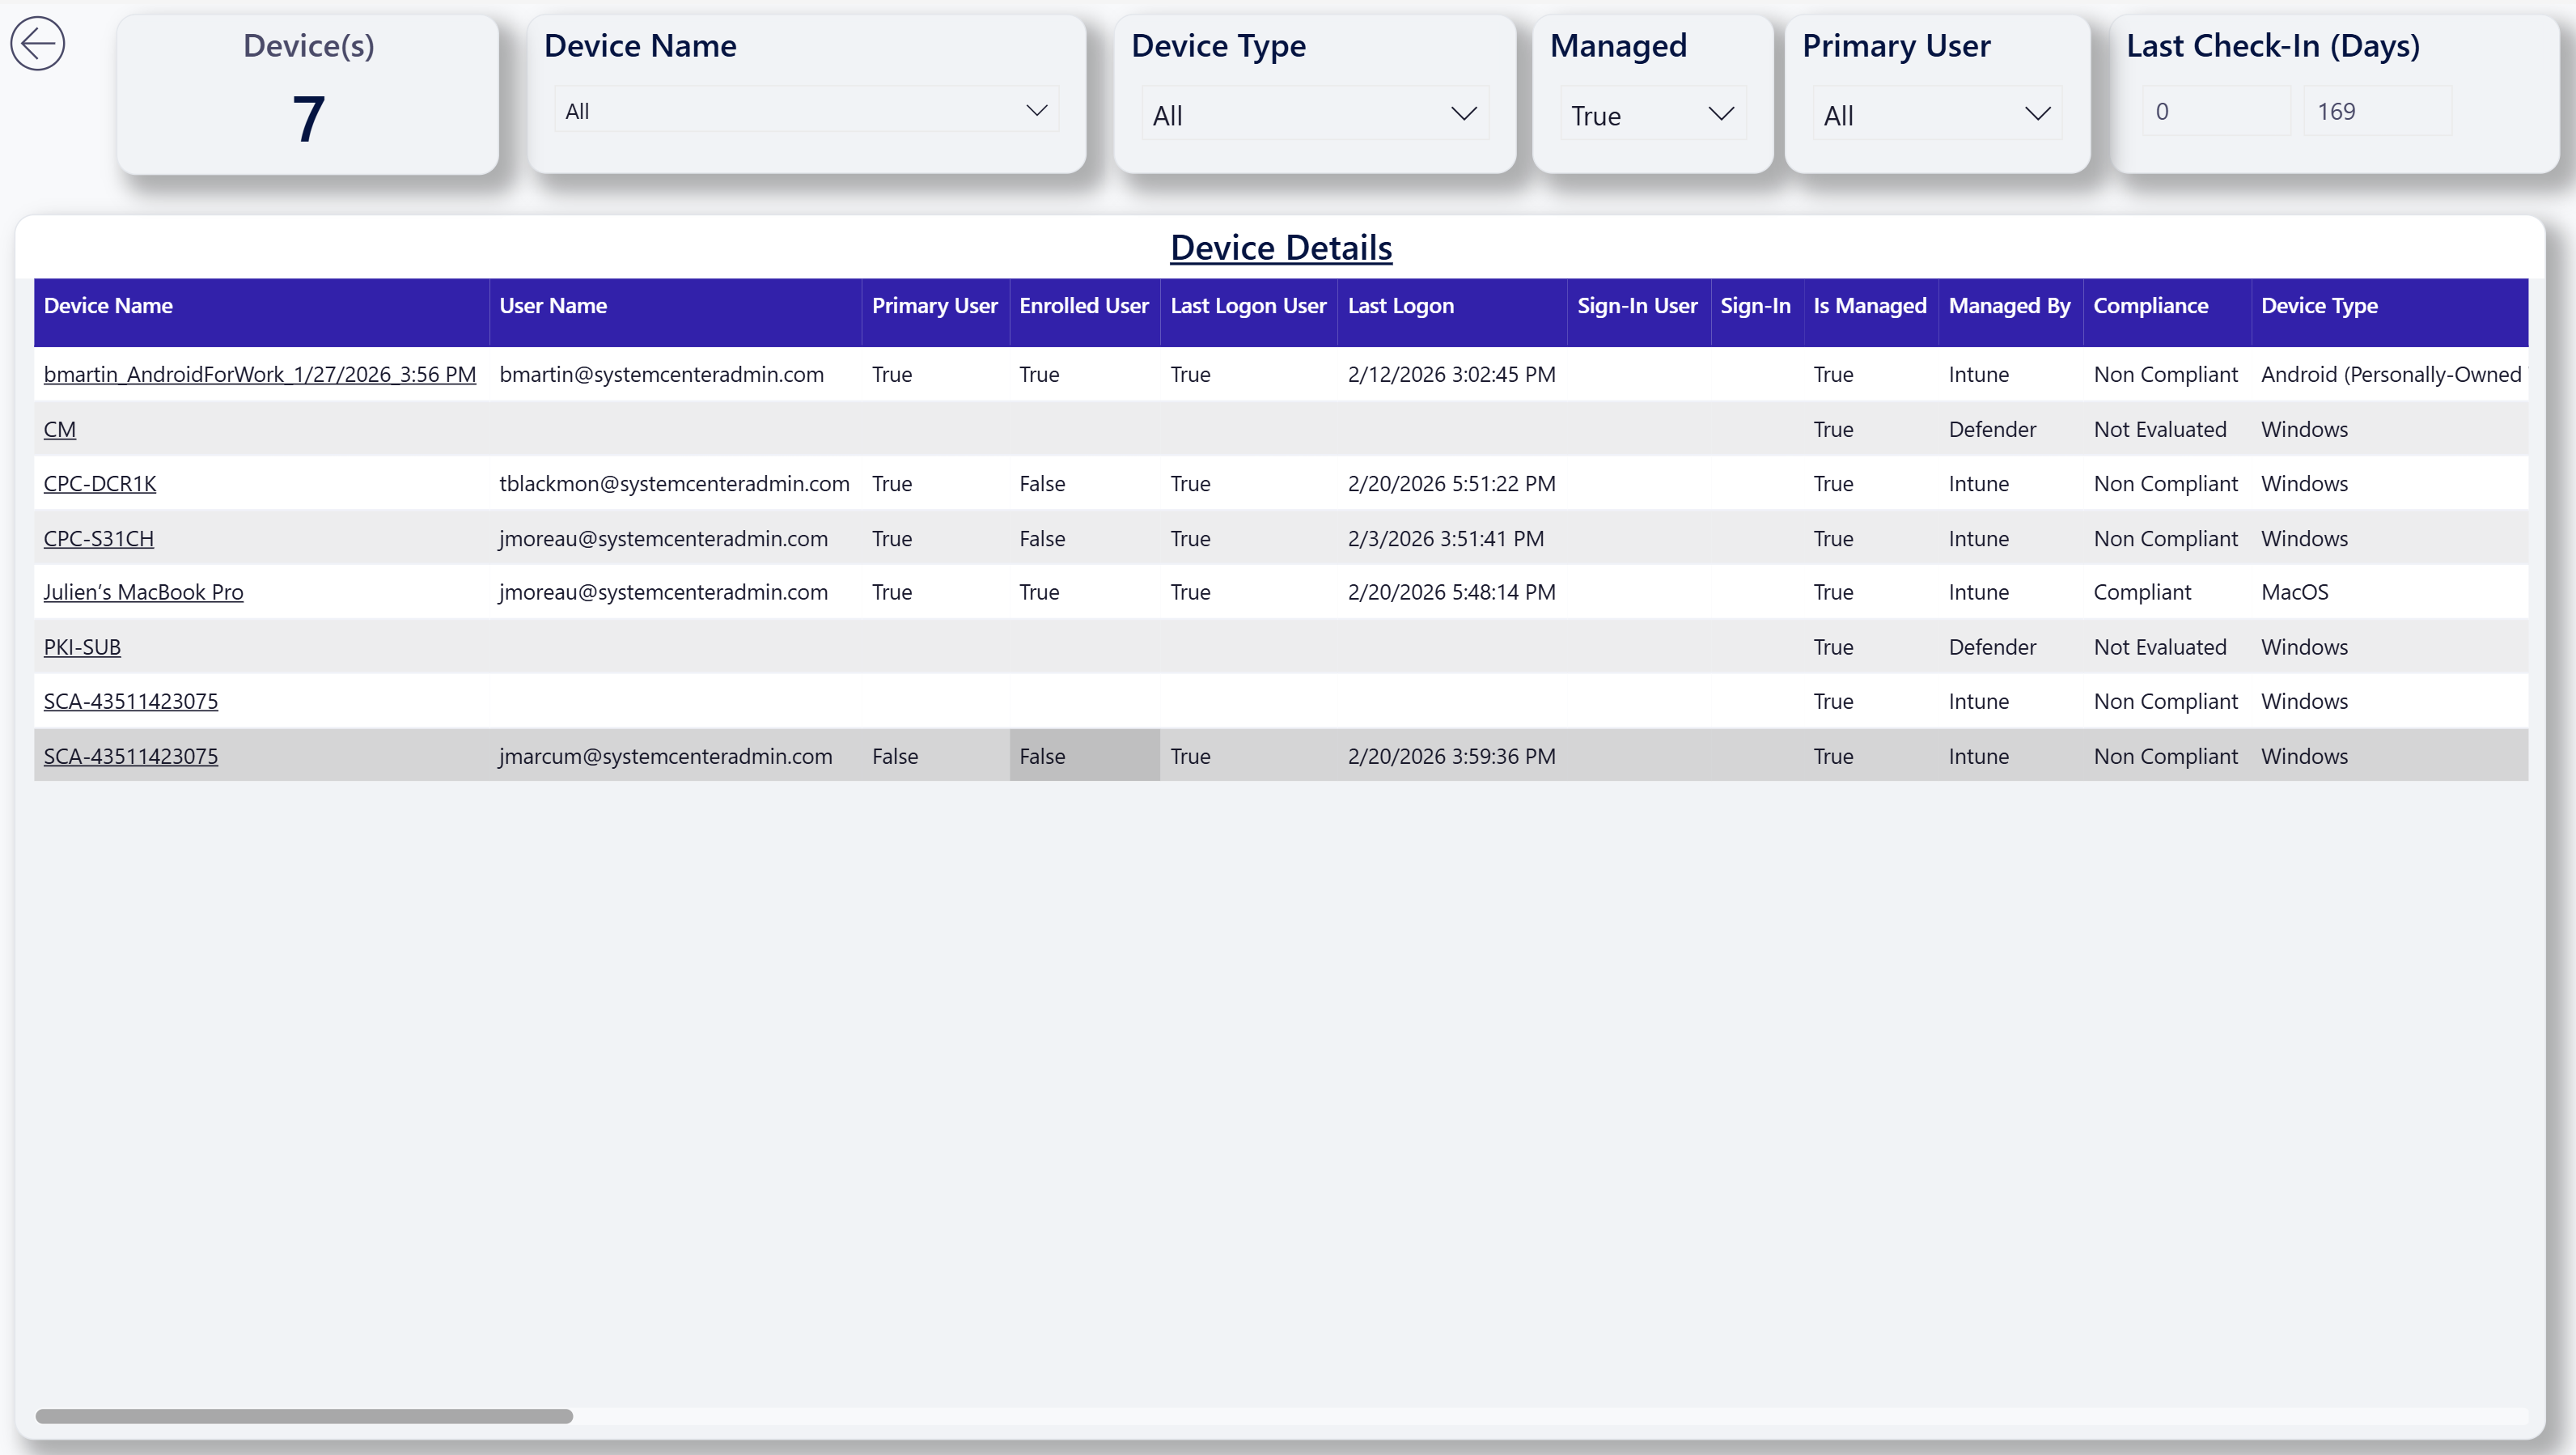The image size is (2576, 1455).
Task: Click the minimum check-in days field
Action: pos(2216,111)
